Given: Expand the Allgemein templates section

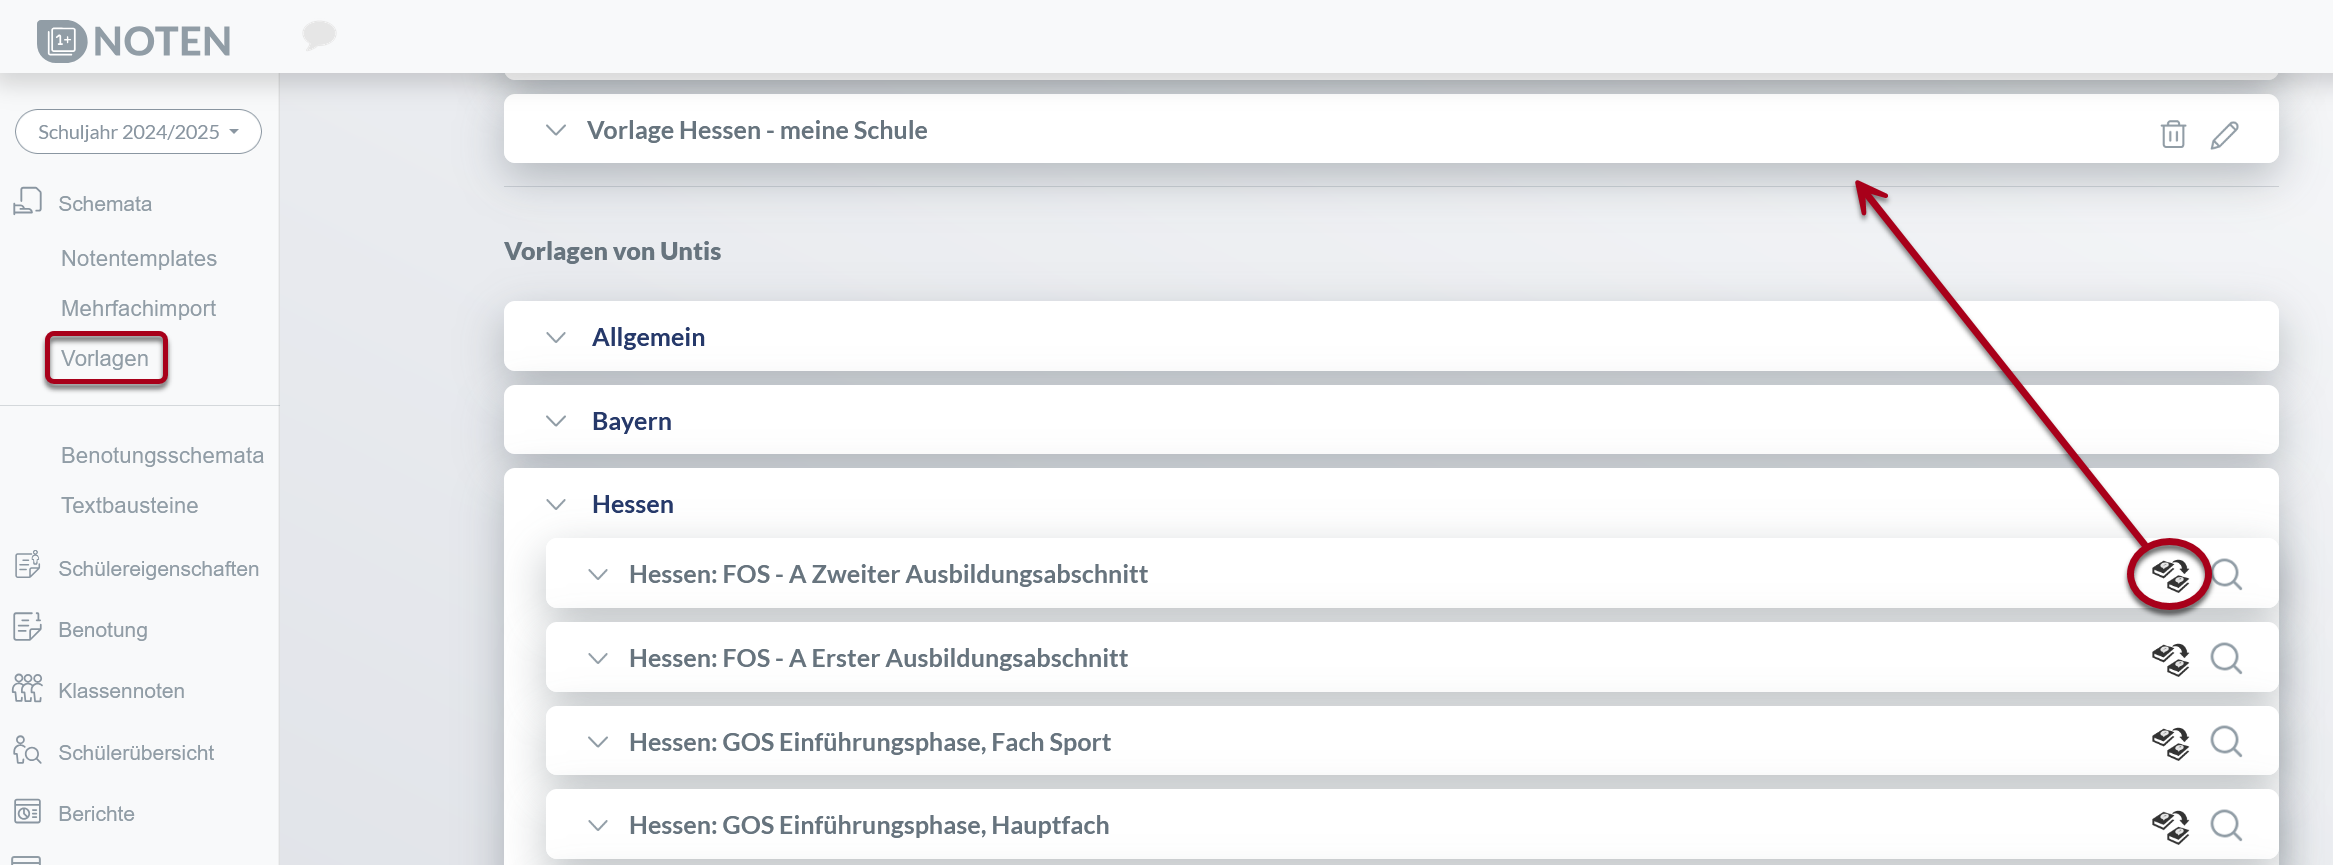Looking at the screenshot, I should tap(557, 337).
